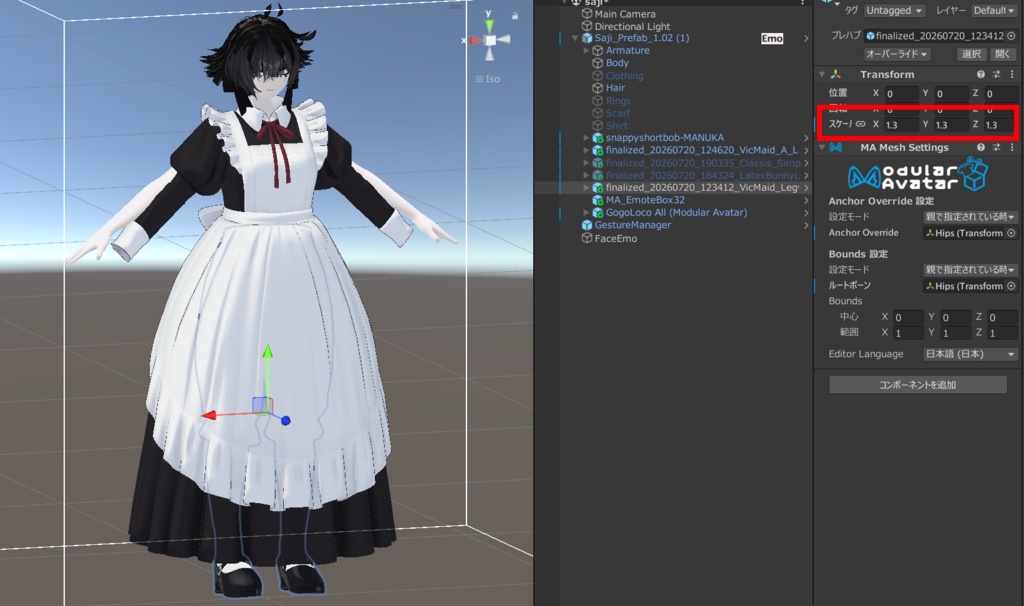Image resolution: width=1024 pixels, height=606 pixels.
Task: Click the 選択 prefab button
Action: click(971, 54)
